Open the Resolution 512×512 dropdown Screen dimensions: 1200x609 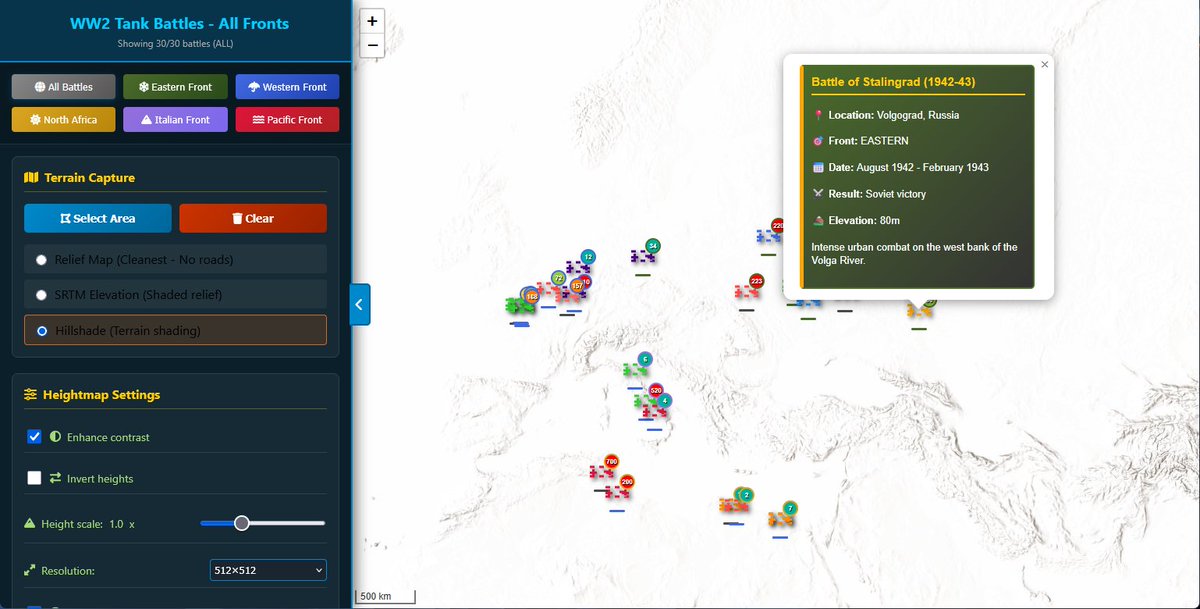coord(268,570)
